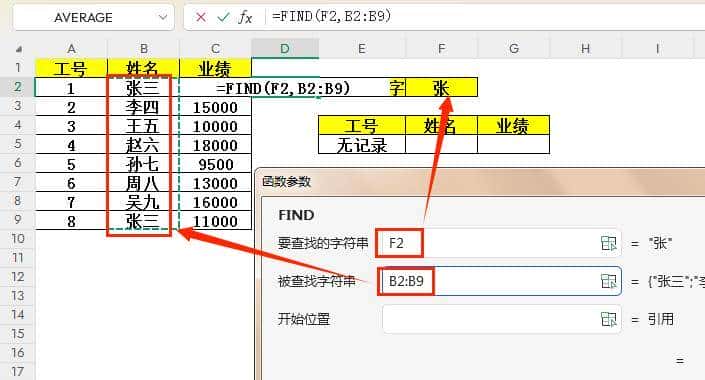The image size is (705, 380).
Task: Select row 10 header
Action: click(18, 238)
